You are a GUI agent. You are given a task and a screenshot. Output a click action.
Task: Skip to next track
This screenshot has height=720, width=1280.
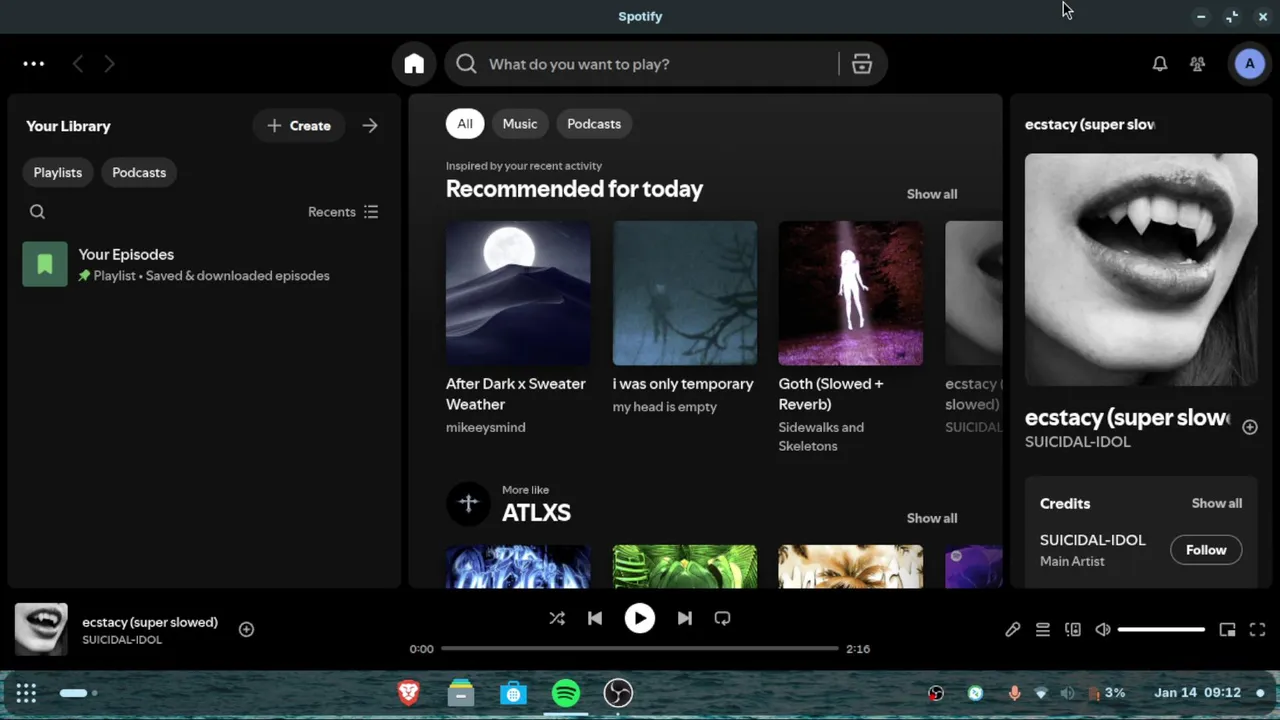(x=685, y=618)
